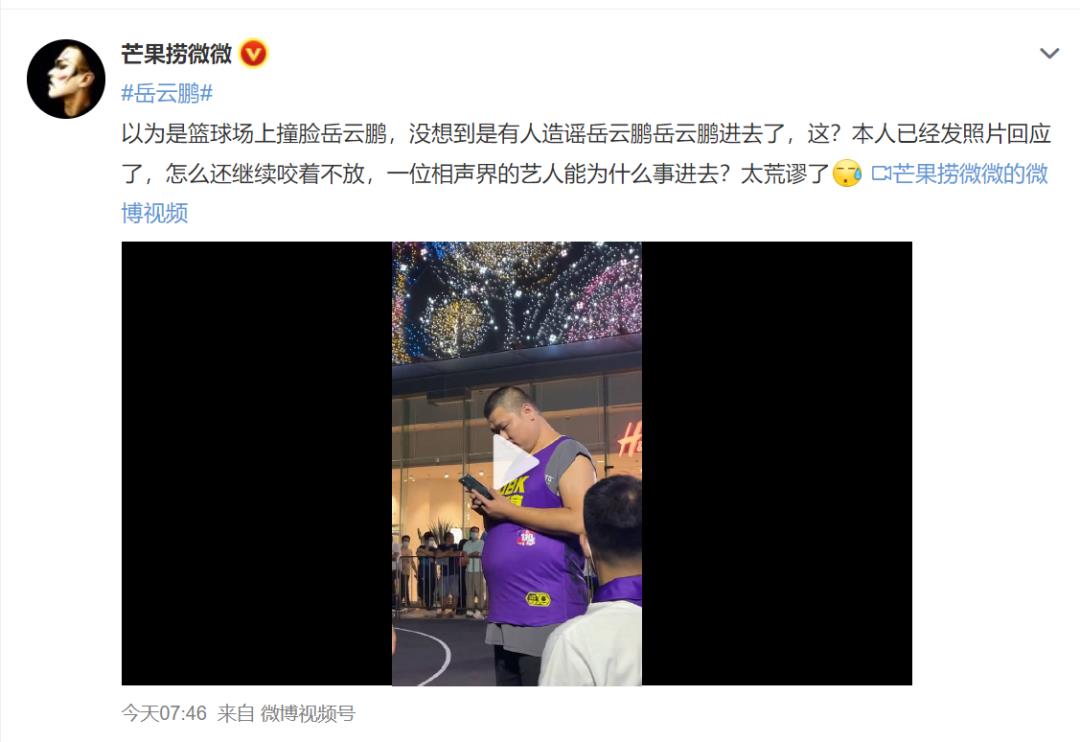1080x742 pixels.
Task: Click the right black letterbox area of the video
Action: coord(777,463)
